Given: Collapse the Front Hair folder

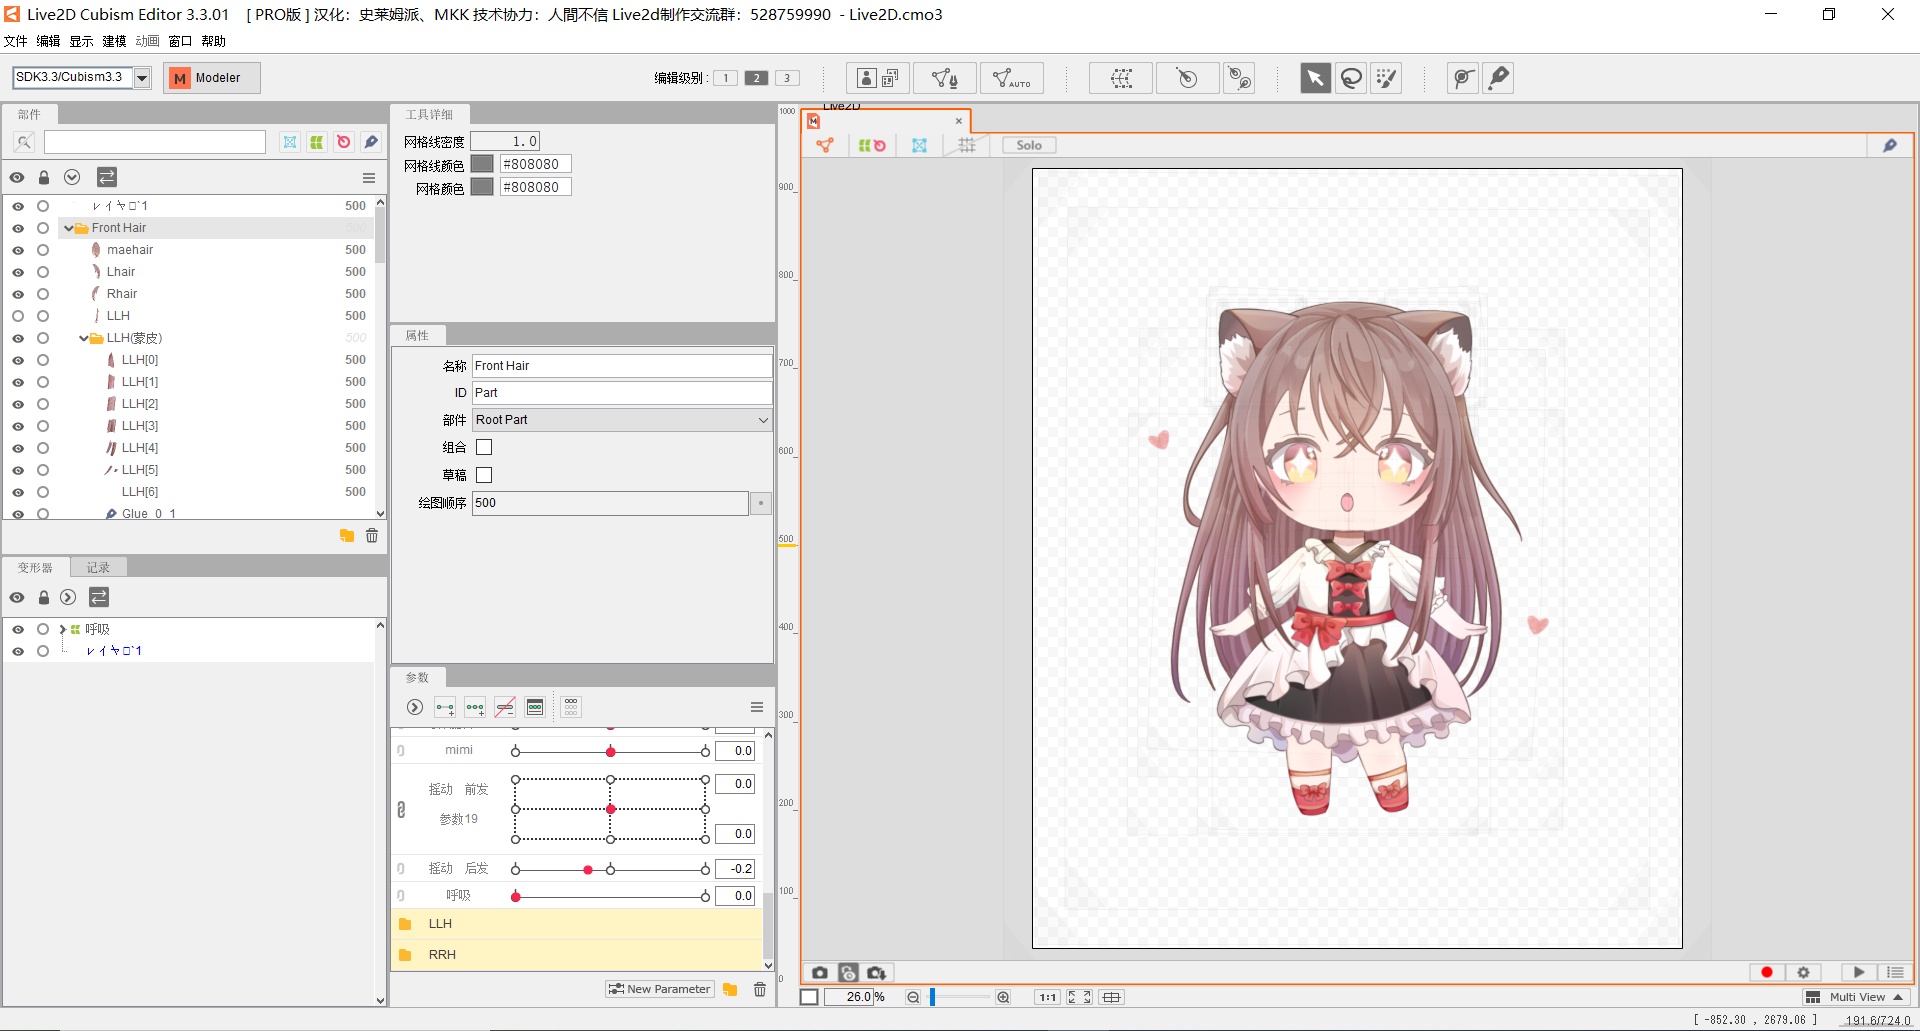Looking at the screenshot, I should [x=68, y=228].
